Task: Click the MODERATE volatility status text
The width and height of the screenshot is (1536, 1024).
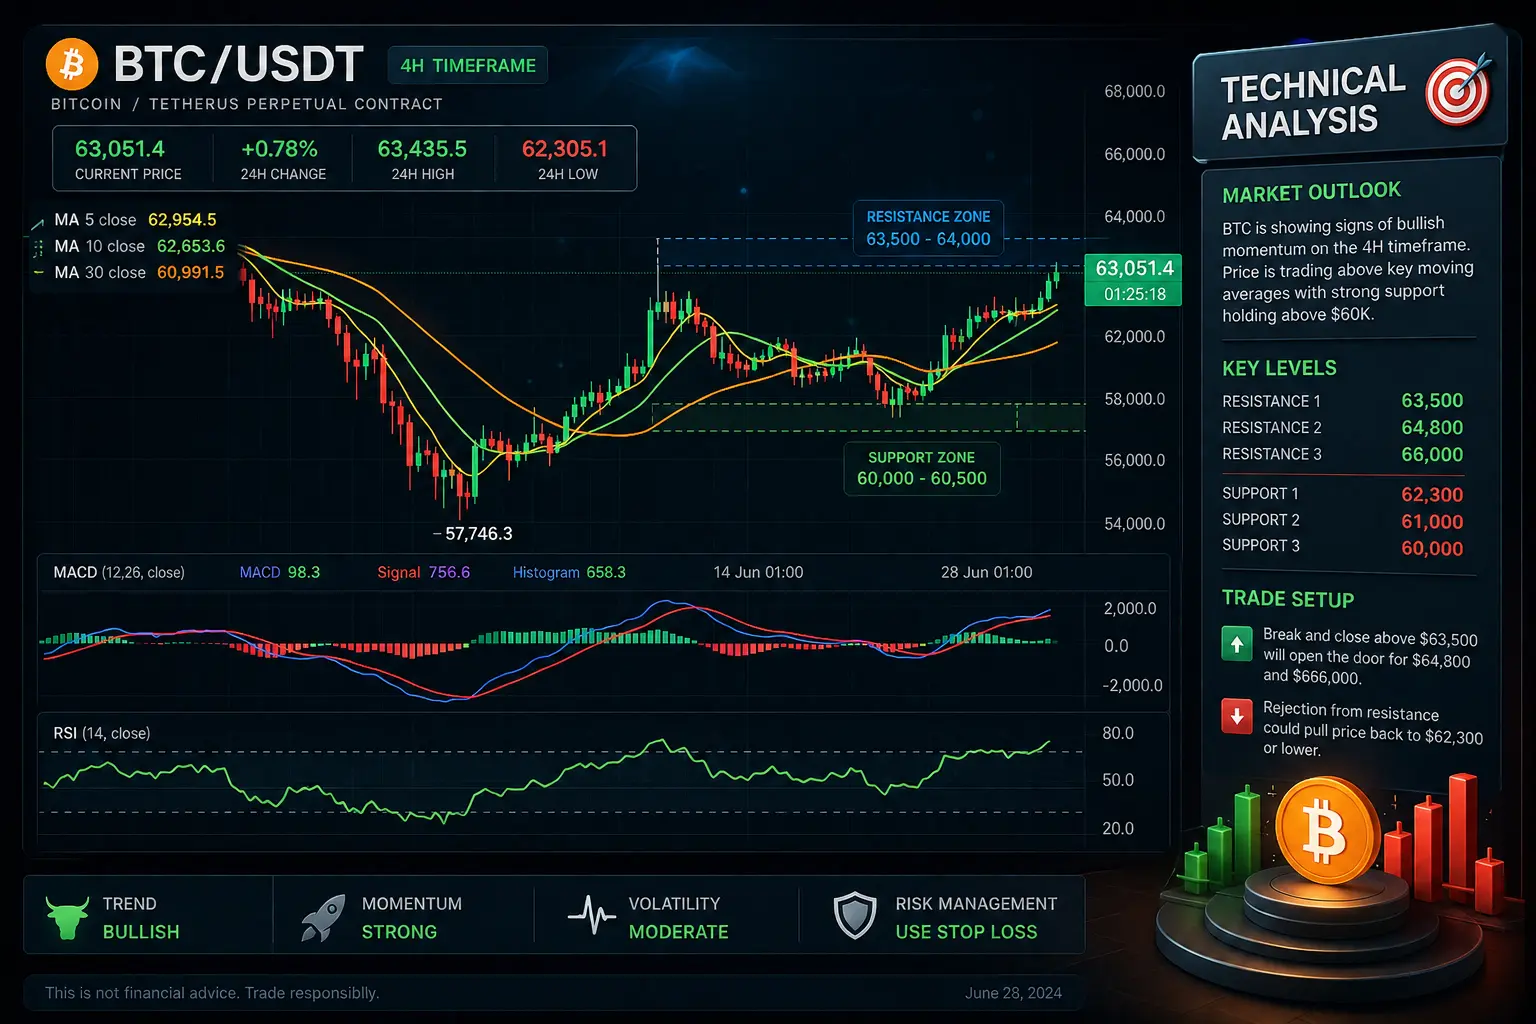Action: coord(678,932)
